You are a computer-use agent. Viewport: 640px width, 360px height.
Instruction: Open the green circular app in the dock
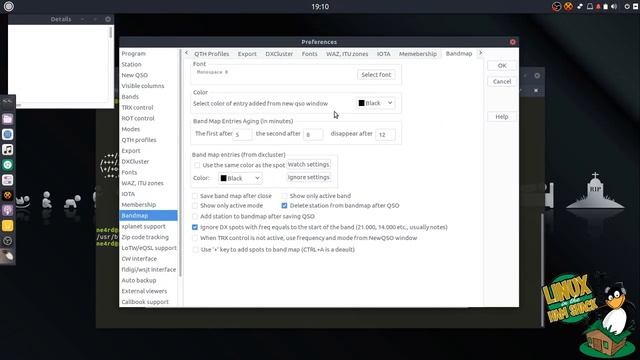click(x=7, y=165)
